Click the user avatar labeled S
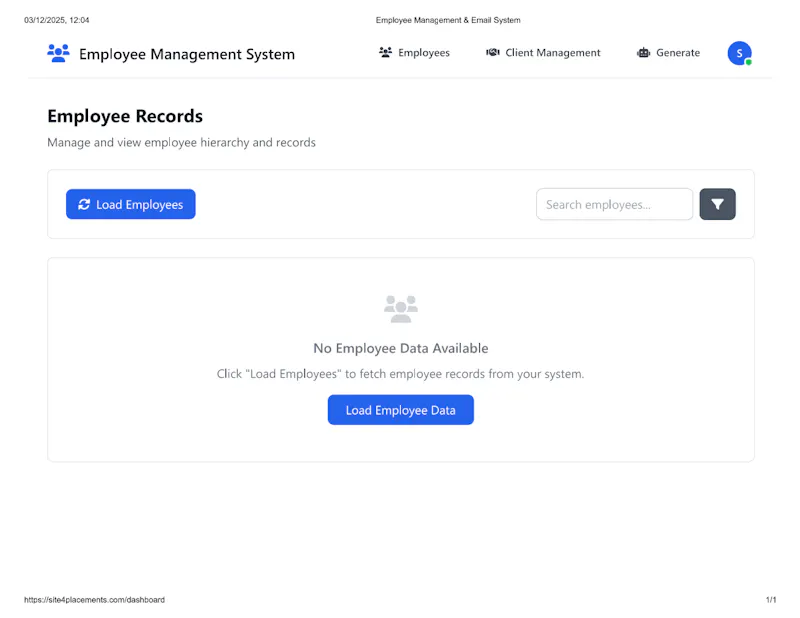The image size is (800, 618). pyautogui.click(x=739, y=53)
